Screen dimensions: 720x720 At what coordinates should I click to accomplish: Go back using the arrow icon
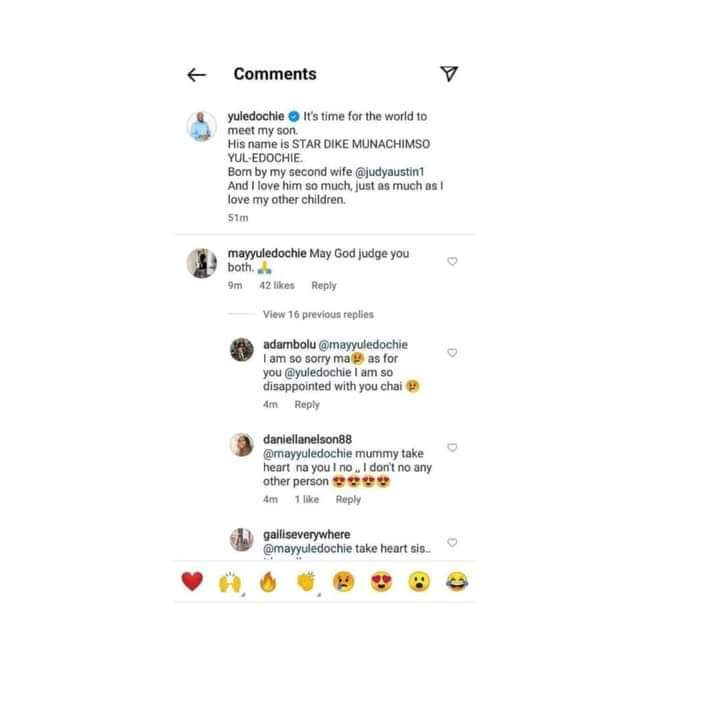coord(197,75)
